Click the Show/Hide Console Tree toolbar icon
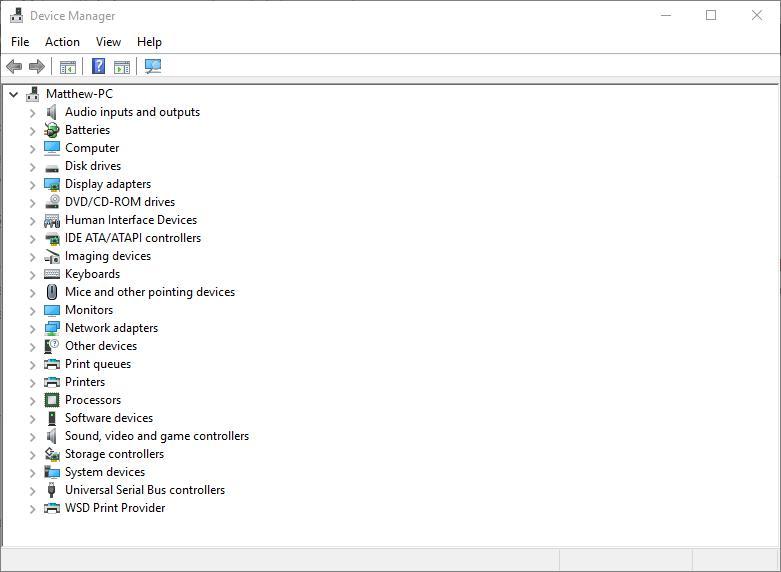Image resolution: width=781 pixels, height=572 pixels. coord(68,67)
